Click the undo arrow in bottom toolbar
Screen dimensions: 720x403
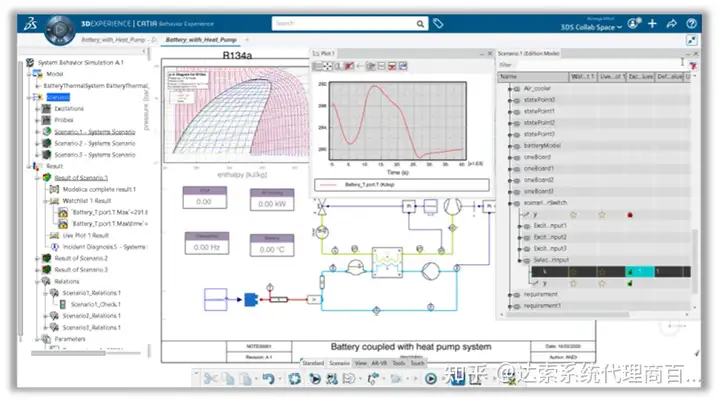(268, 379)
